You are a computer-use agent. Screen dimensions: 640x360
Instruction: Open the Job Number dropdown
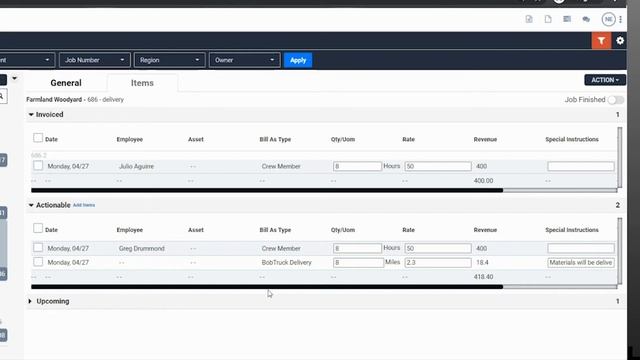95,60
